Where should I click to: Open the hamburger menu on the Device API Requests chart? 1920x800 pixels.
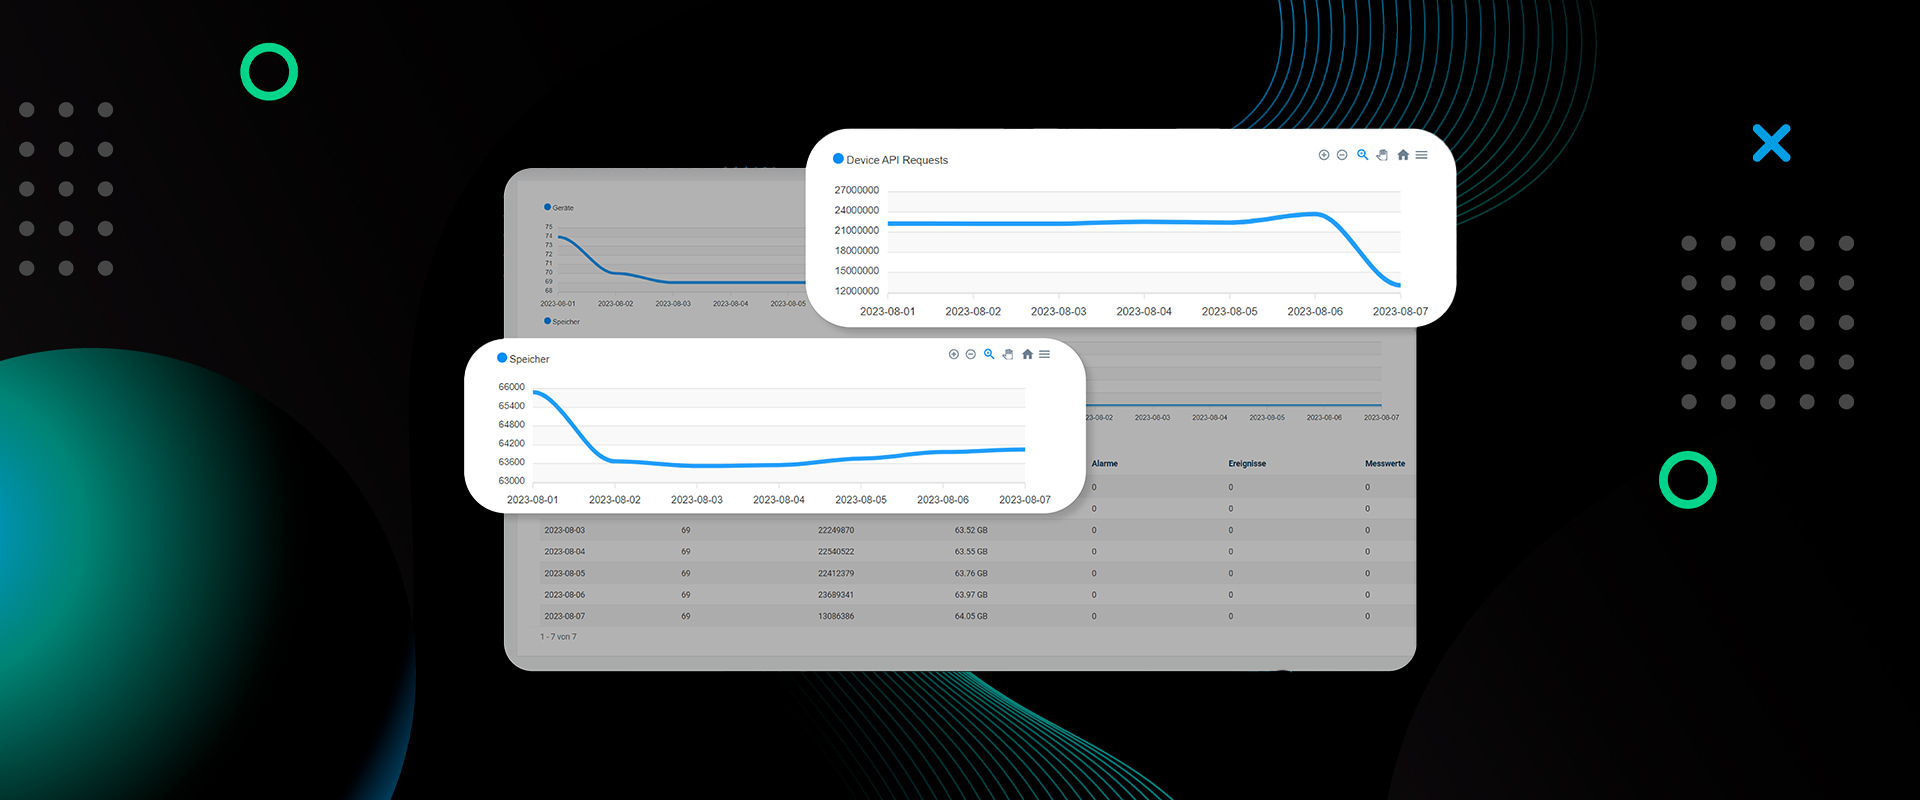tap(1421, 155)
